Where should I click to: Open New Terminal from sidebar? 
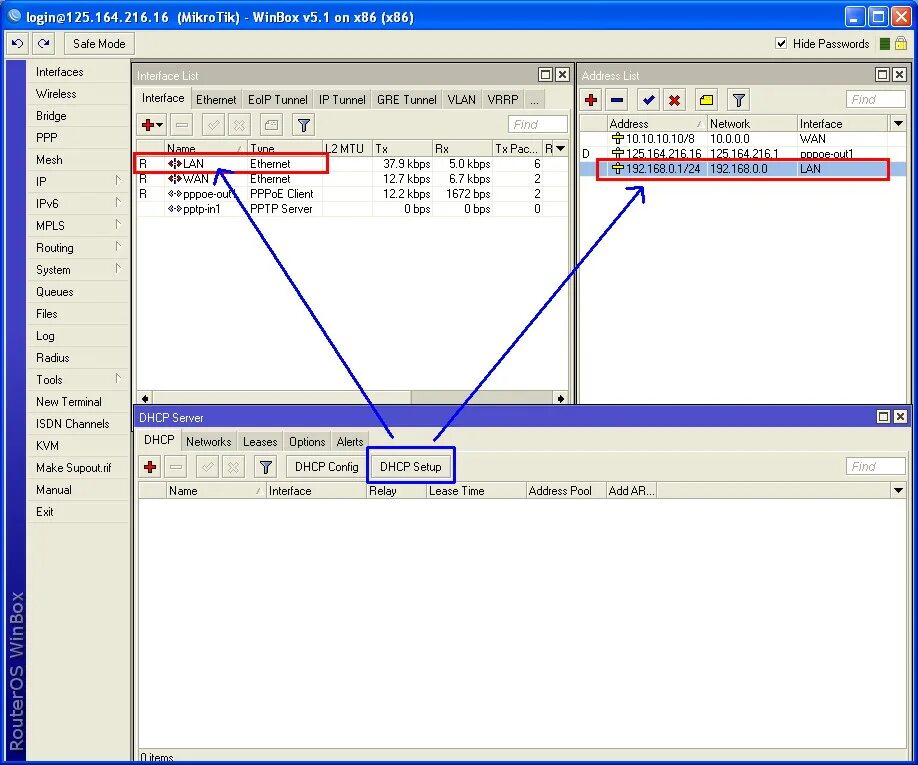pos(68,402)
